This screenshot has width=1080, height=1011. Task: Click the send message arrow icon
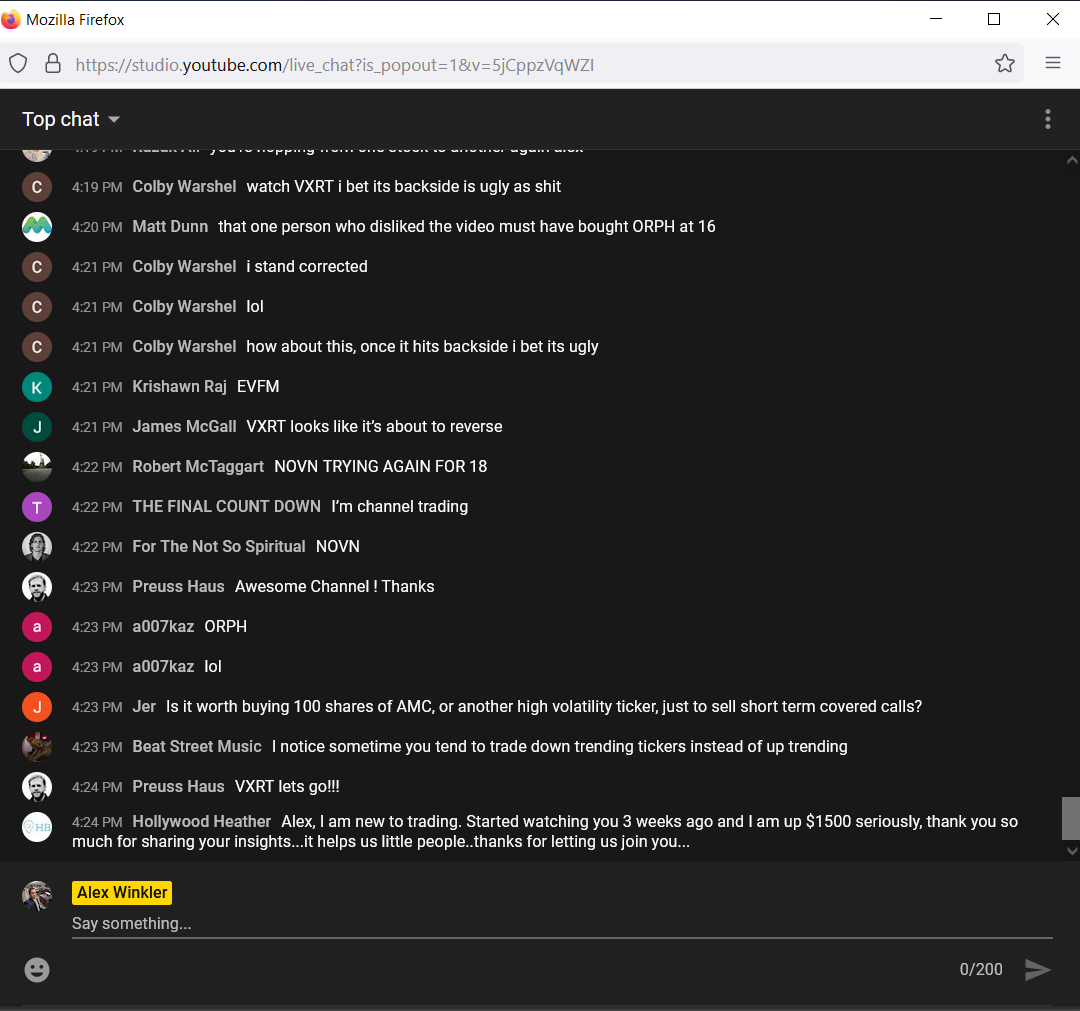[x=1037, y=969]
